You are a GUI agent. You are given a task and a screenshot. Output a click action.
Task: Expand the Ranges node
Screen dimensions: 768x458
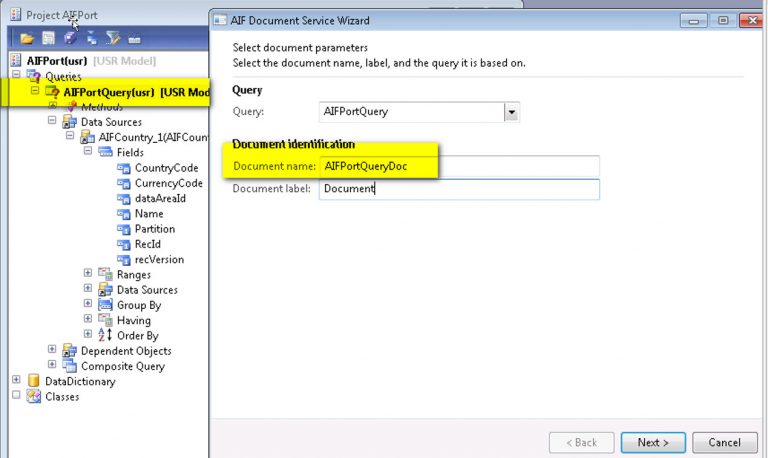87,274
